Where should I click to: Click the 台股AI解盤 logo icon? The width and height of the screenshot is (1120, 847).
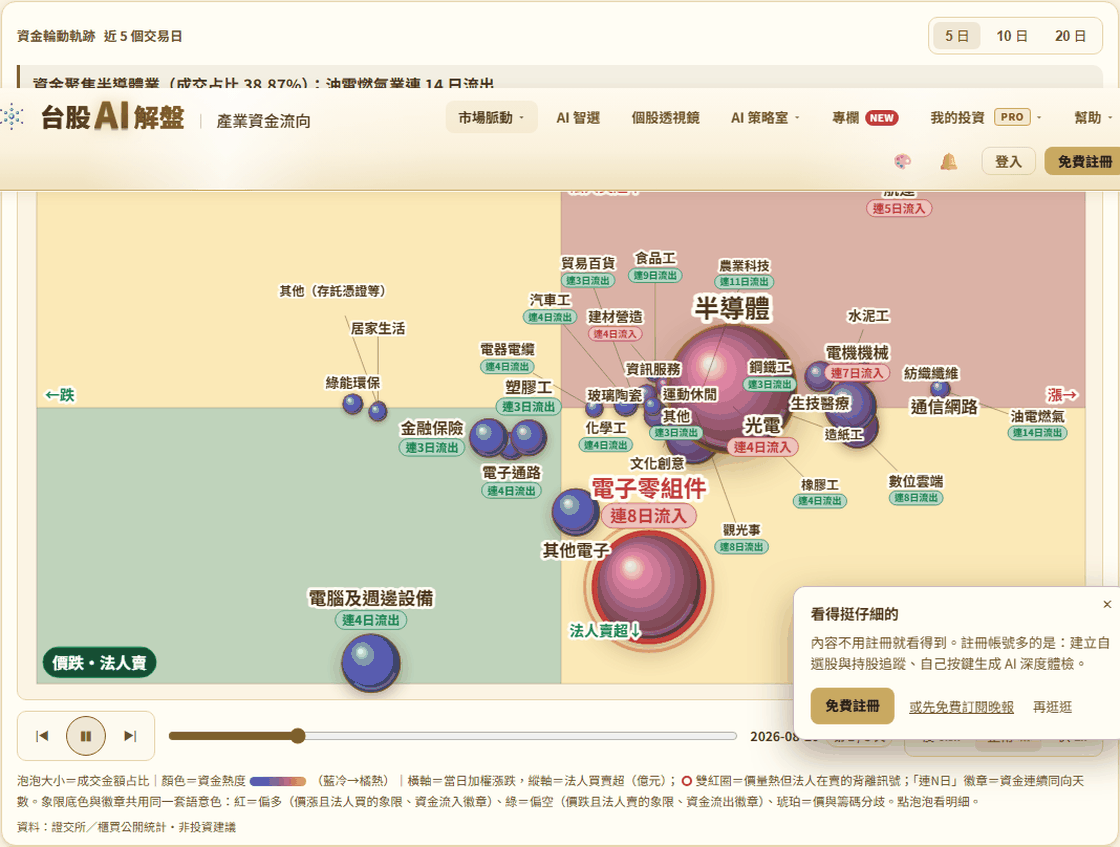[x=12, y=116]
